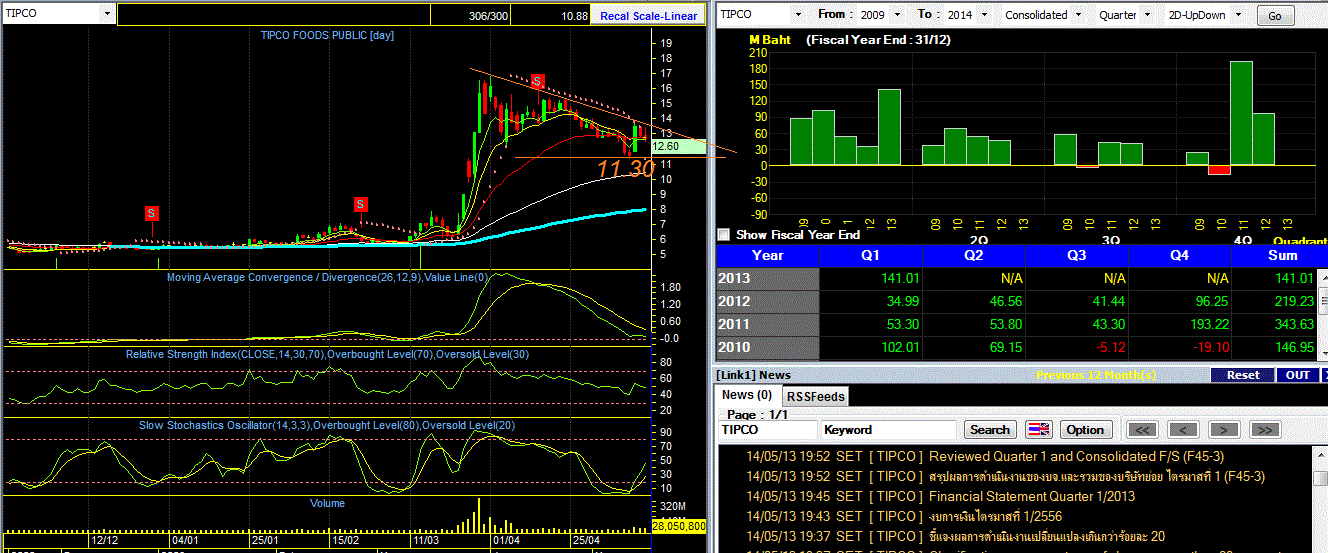Go to next news page (>)
Image resolution: width=1328 pixels, height=553 pixels.
(x=1223, y=430)
